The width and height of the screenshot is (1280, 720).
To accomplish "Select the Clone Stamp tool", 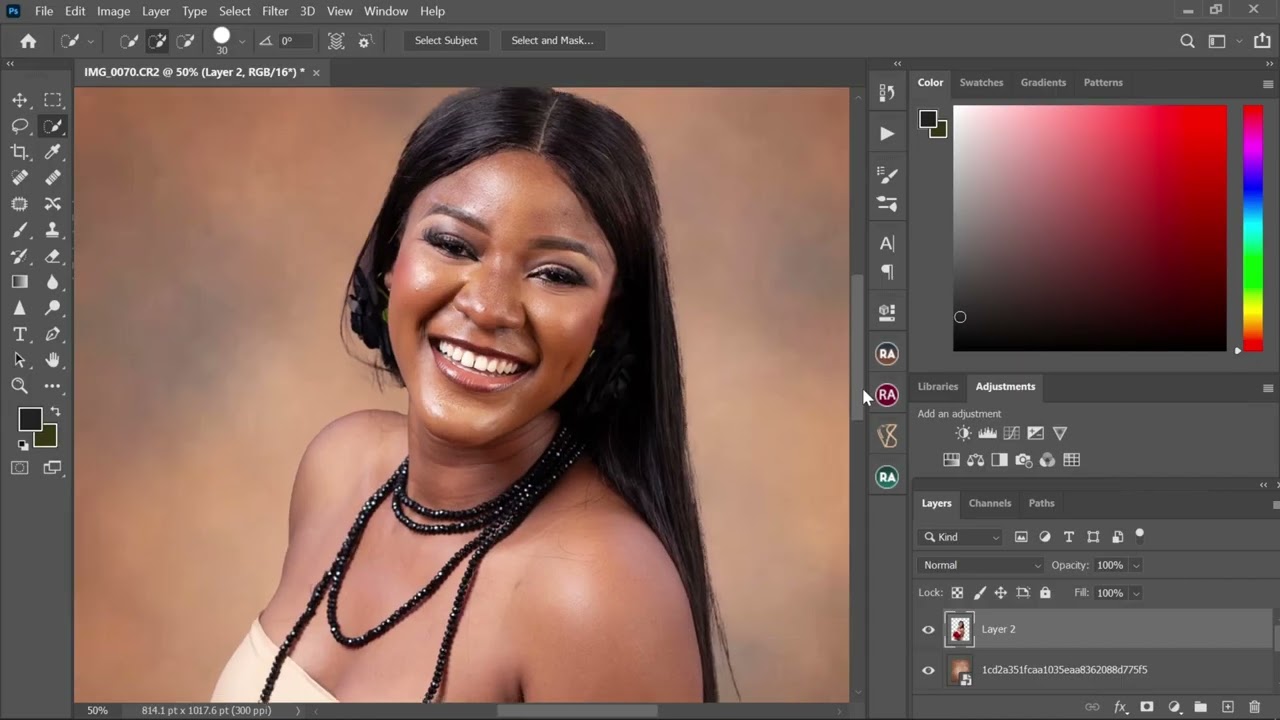I will [x=53, y=230].
